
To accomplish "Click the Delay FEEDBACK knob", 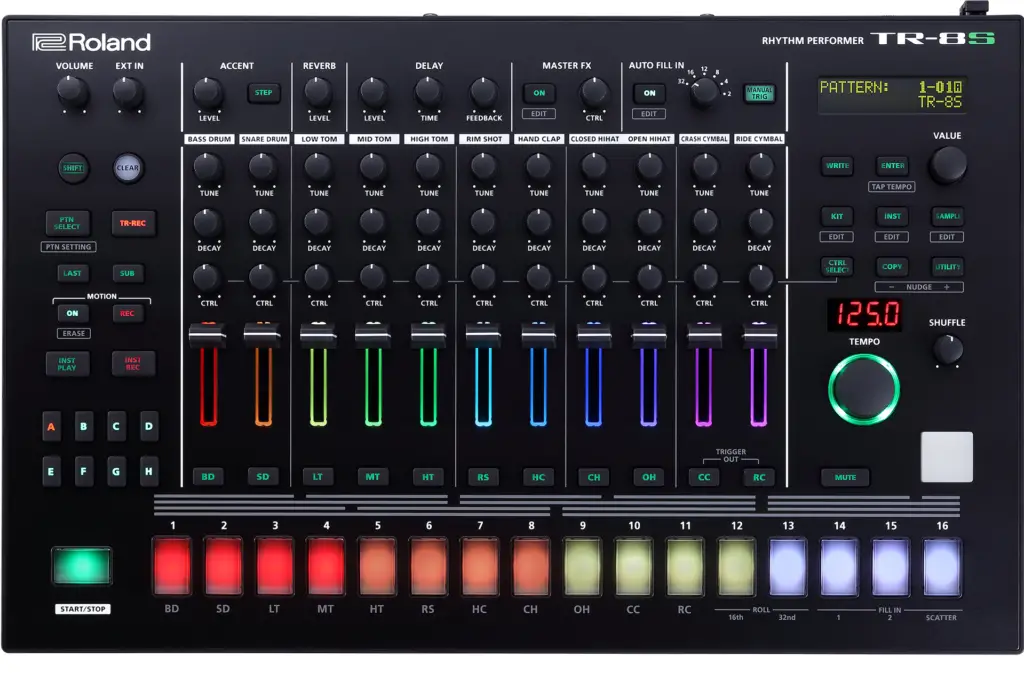I will click(484, 93).
